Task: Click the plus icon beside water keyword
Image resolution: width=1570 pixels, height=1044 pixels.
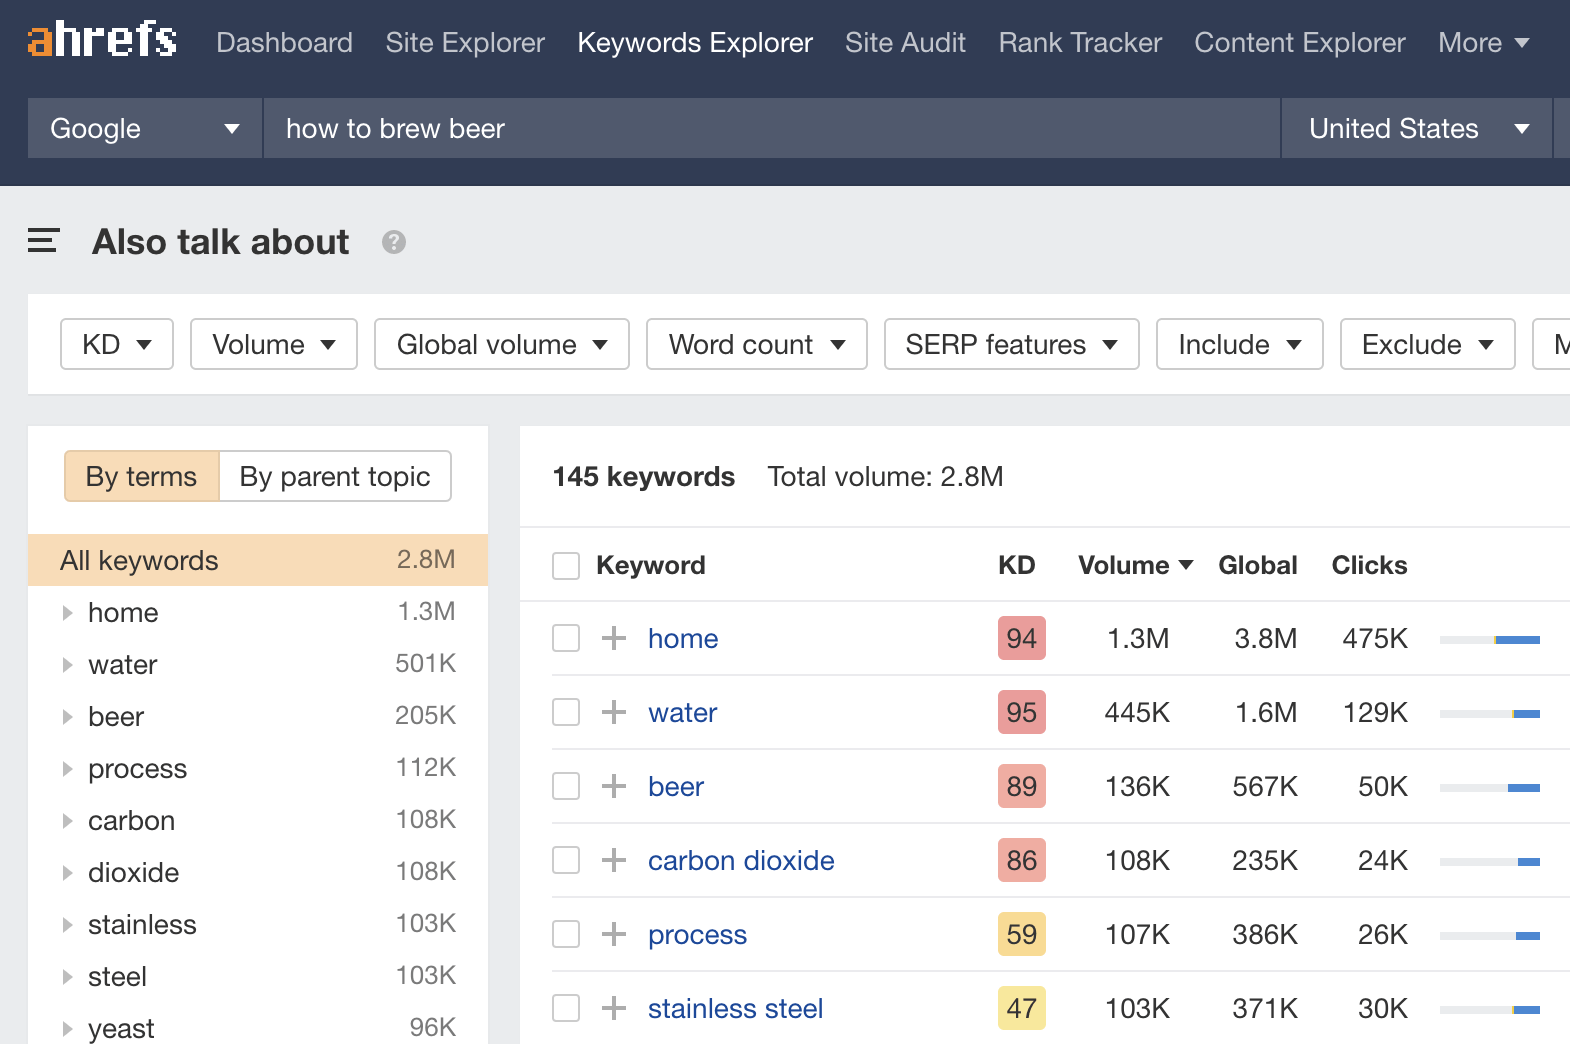Action: (614, 712)
